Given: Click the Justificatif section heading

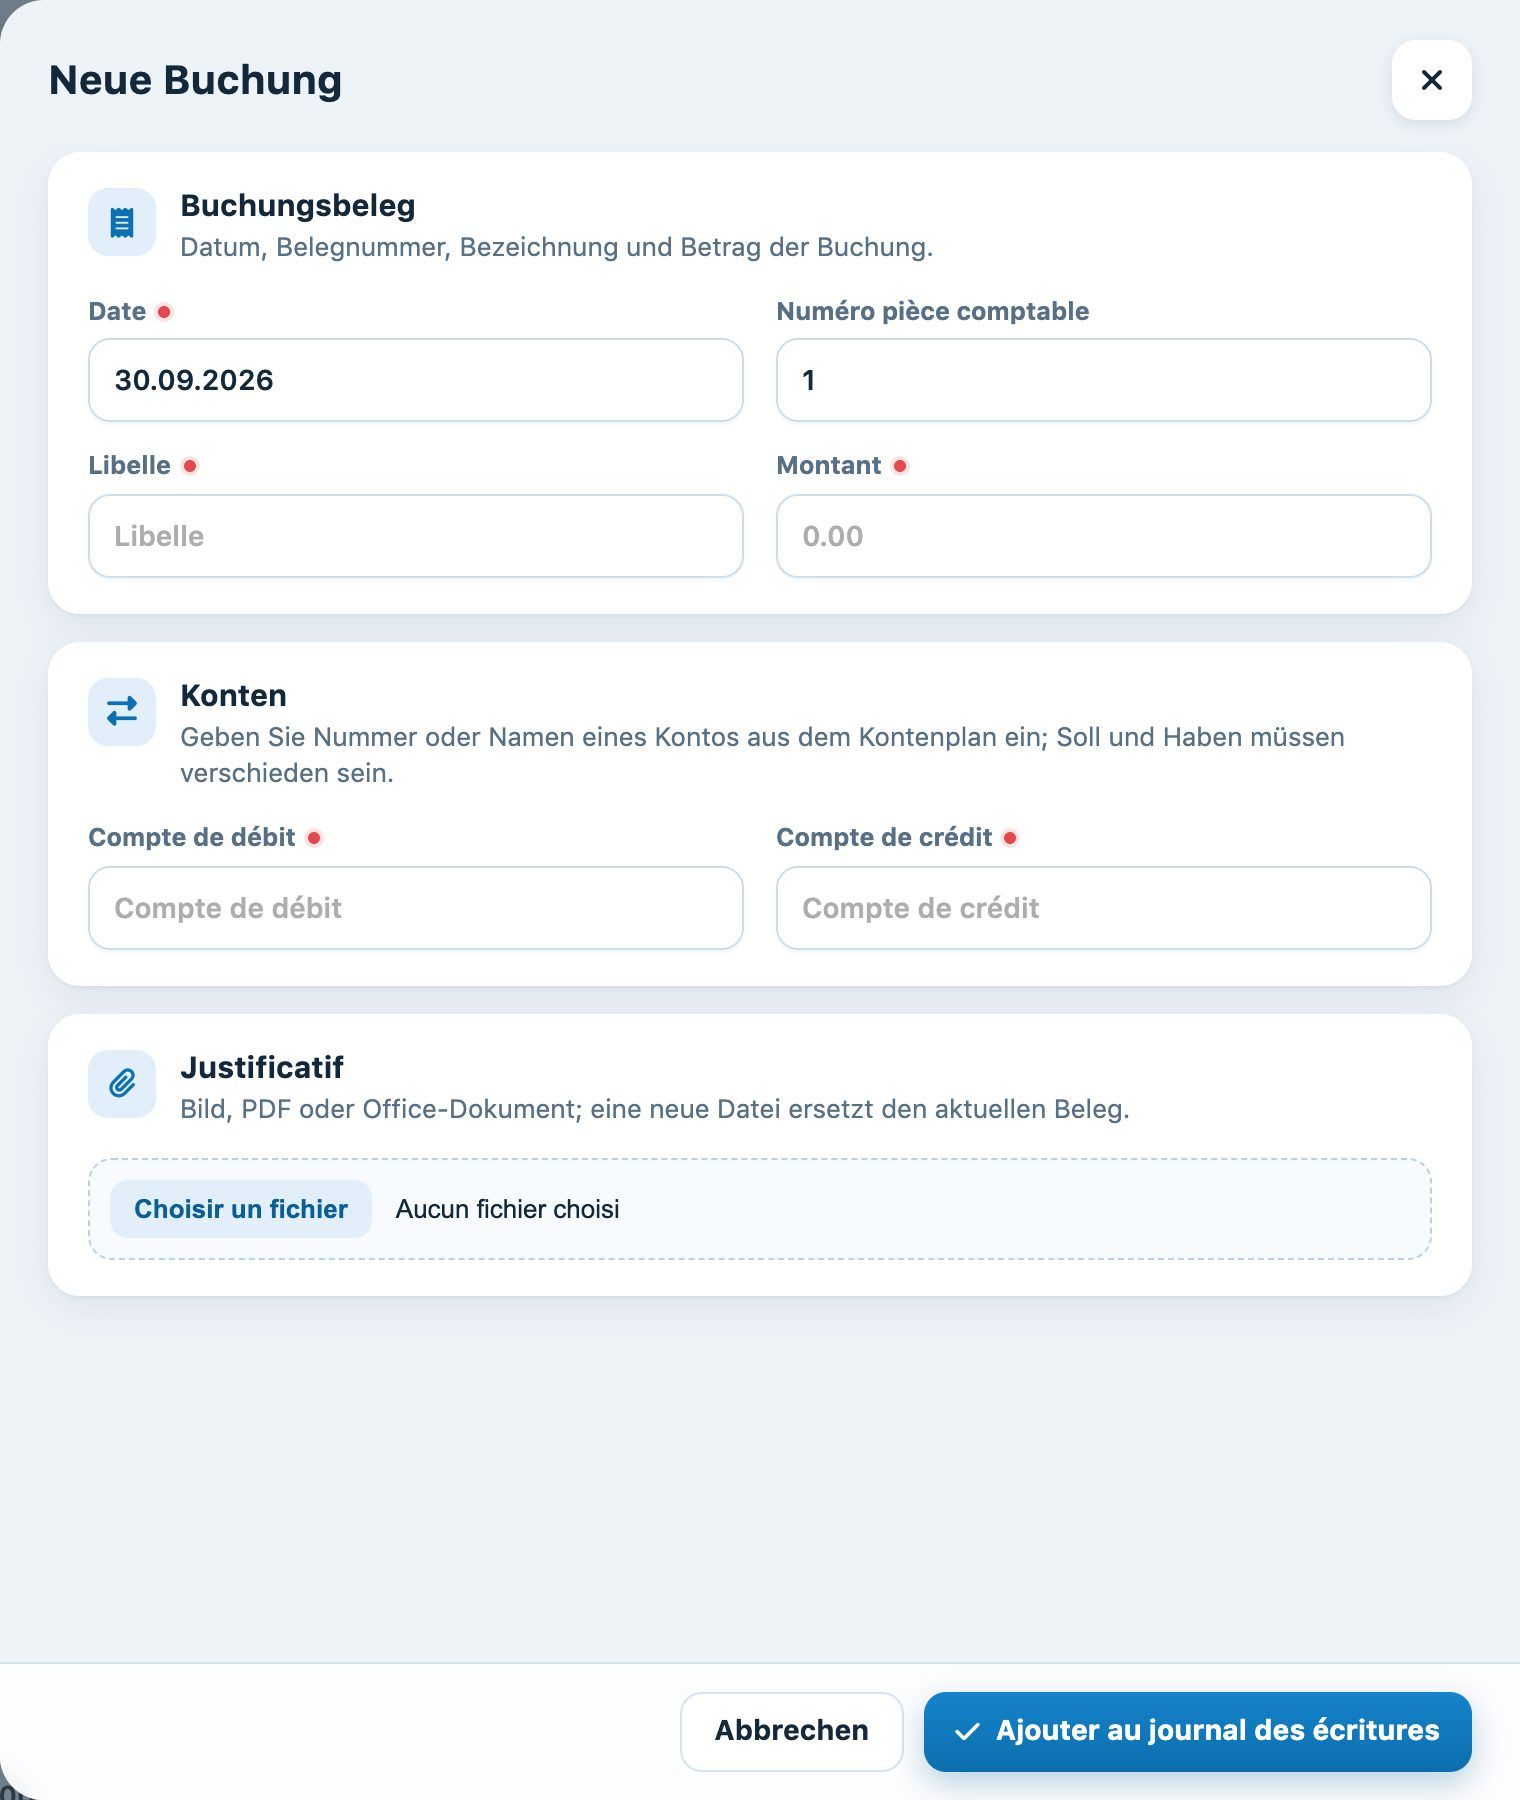Looking at the screenshot, I should pos(262,1067).
